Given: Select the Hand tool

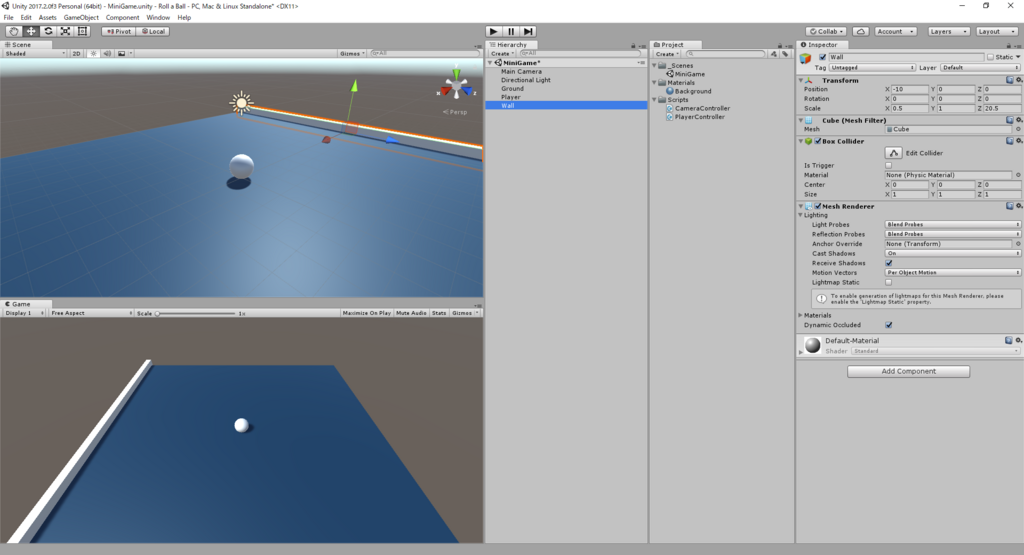Looking at the screenshot, I should [x=13, y=31].
